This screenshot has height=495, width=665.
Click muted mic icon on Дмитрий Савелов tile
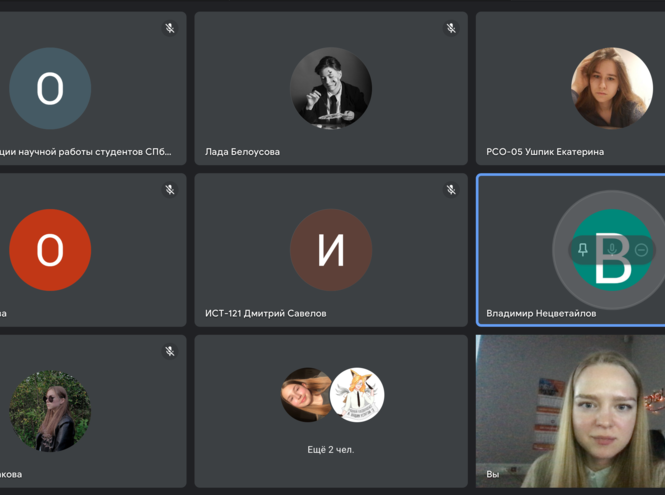pyautogui.click(x=451, y=189)
